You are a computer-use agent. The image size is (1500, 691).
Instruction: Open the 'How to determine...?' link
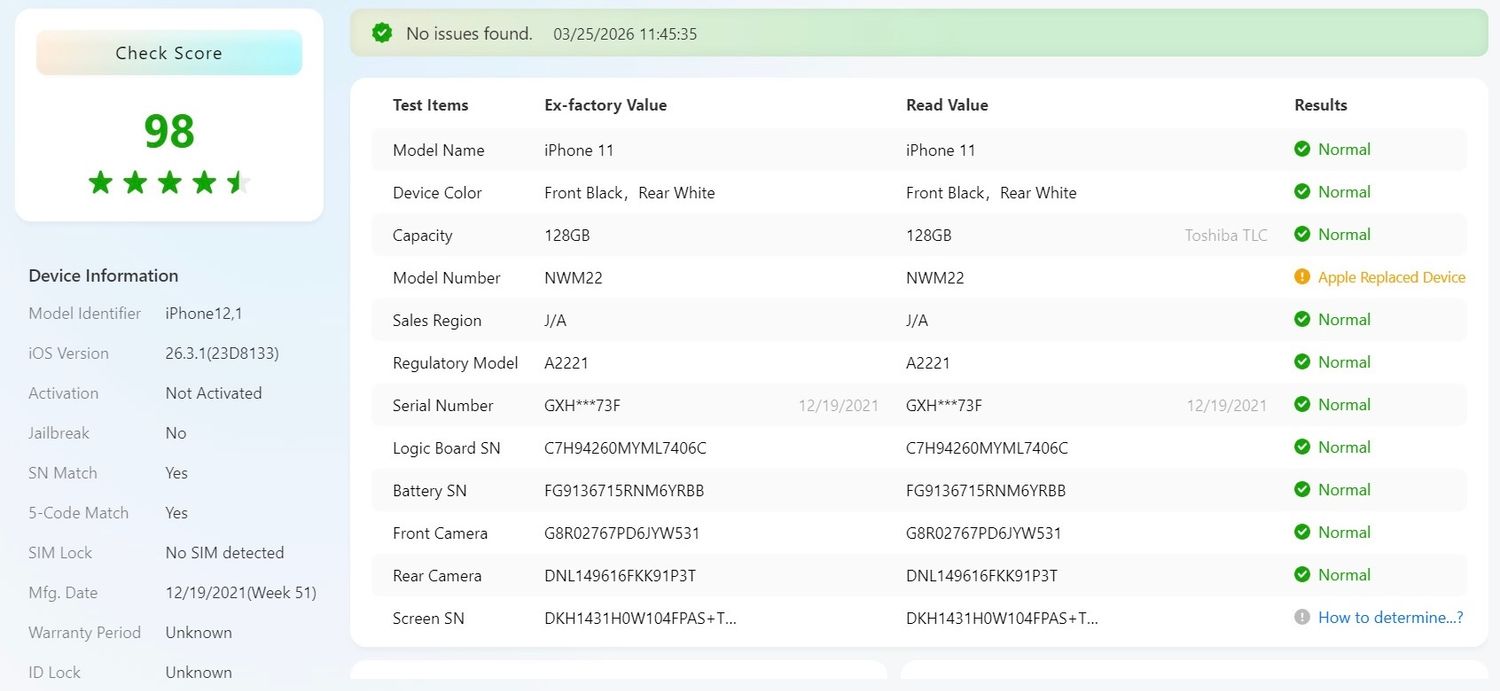coord(1390,618)
